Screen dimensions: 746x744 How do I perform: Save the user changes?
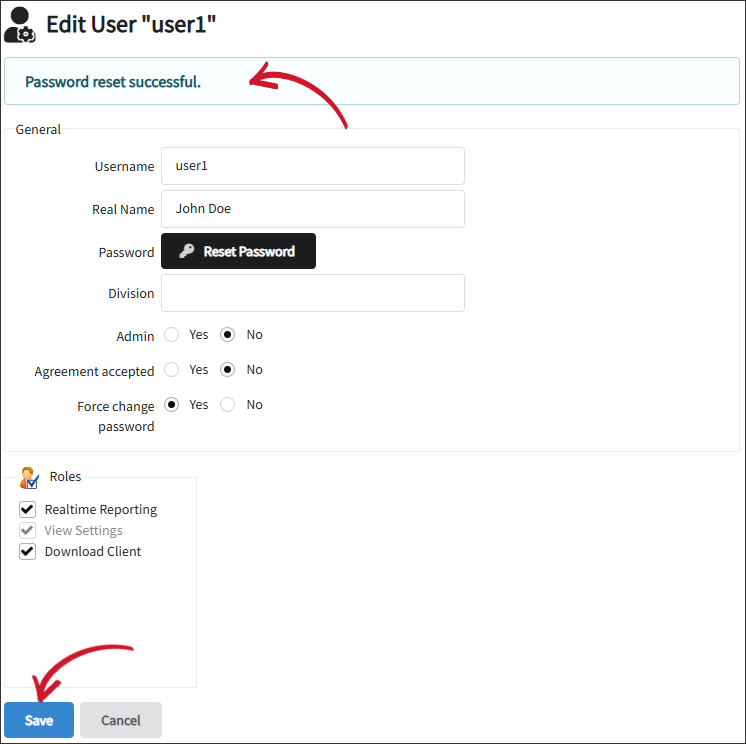(x=39, y=720)
